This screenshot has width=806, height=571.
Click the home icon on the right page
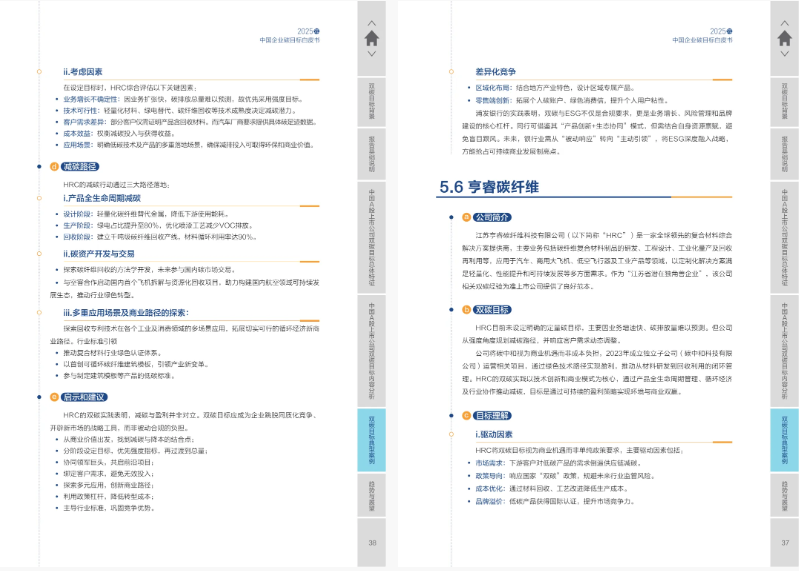coord(785,38)
